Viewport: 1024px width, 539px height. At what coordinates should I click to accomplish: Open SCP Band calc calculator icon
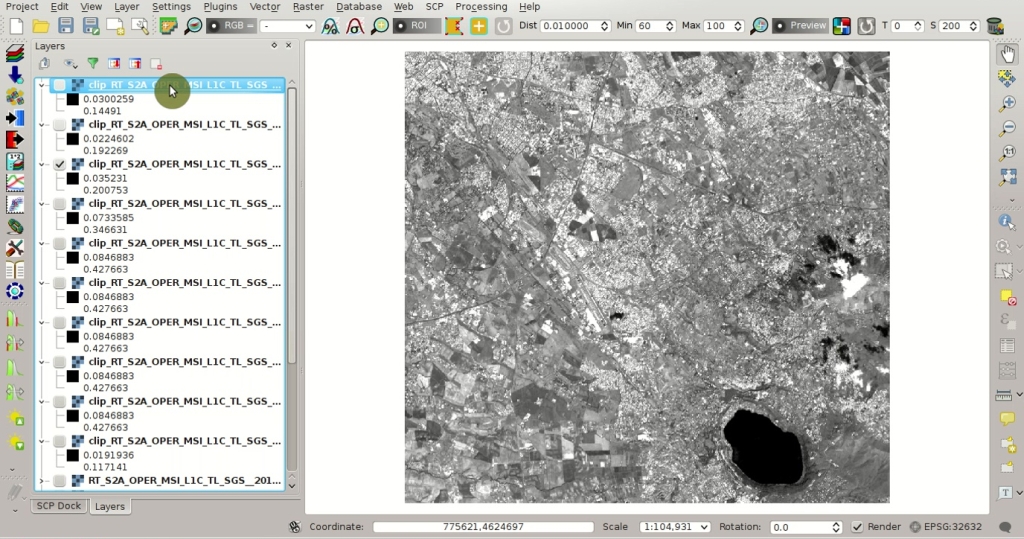click(x=15, y=161)
